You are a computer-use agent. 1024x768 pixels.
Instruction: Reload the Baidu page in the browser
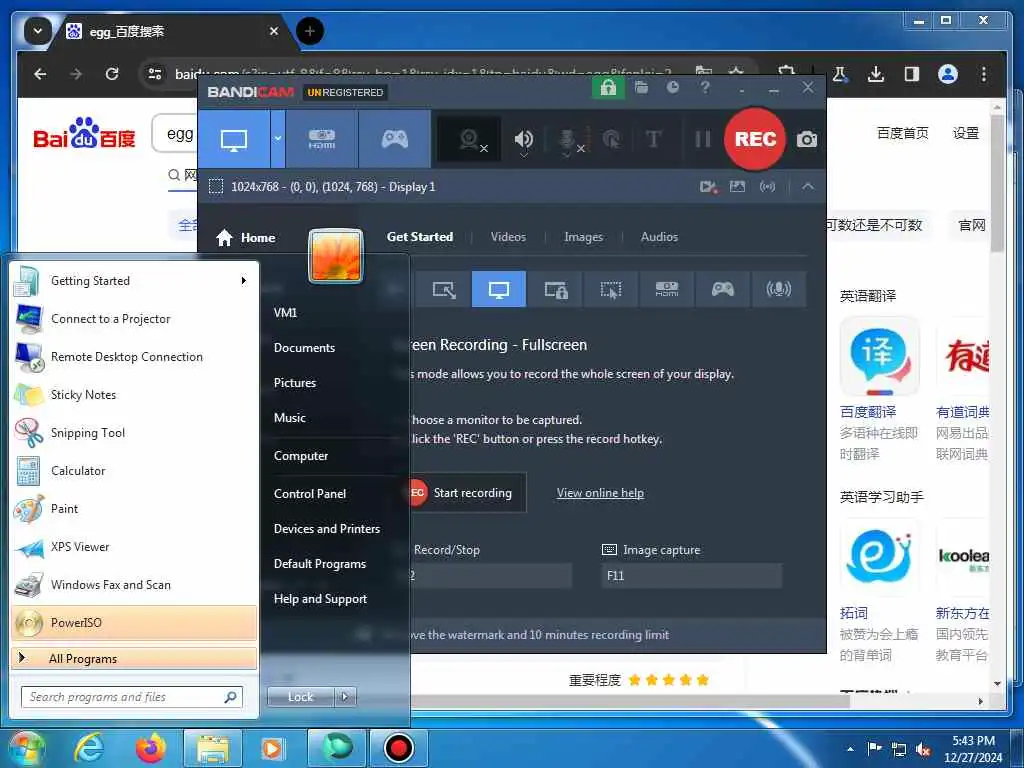[112, 74]
